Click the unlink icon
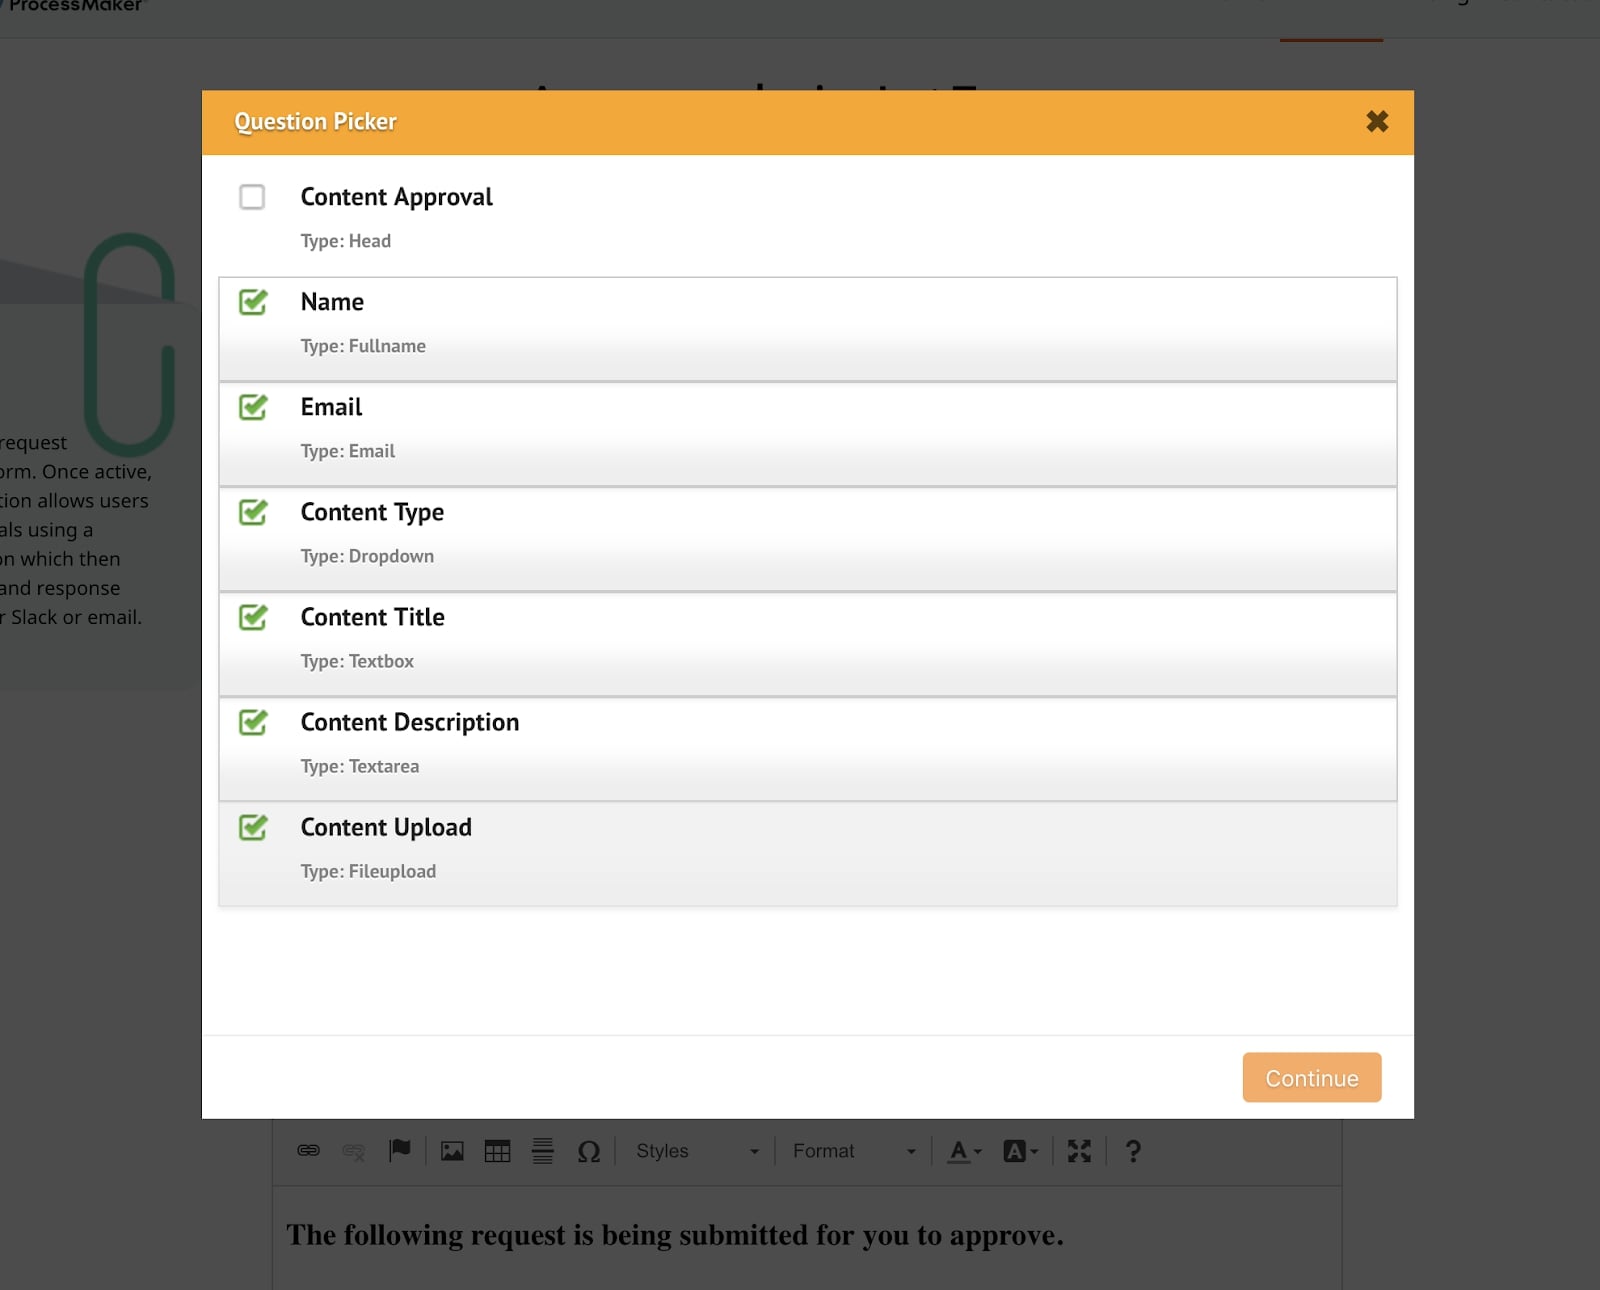This screenshot has height=1290, width=1600. point(353,1151)
